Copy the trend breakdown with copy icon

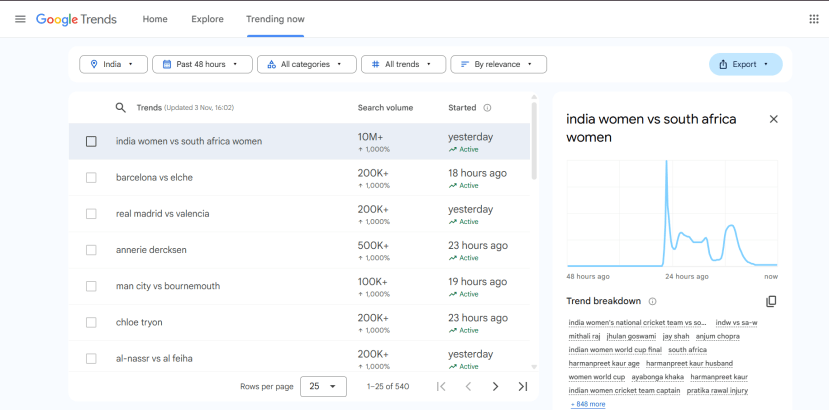pos(771,301)
